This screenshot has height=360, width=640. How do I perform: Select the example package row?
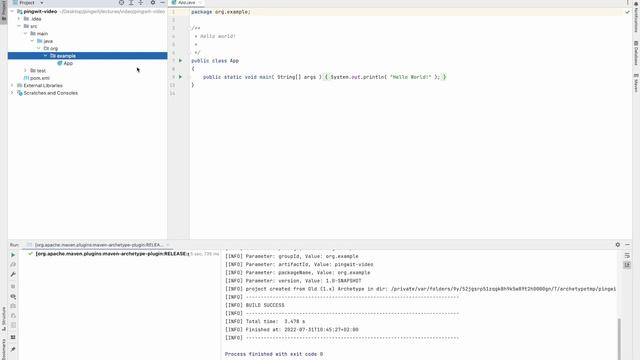click(87, 56)
